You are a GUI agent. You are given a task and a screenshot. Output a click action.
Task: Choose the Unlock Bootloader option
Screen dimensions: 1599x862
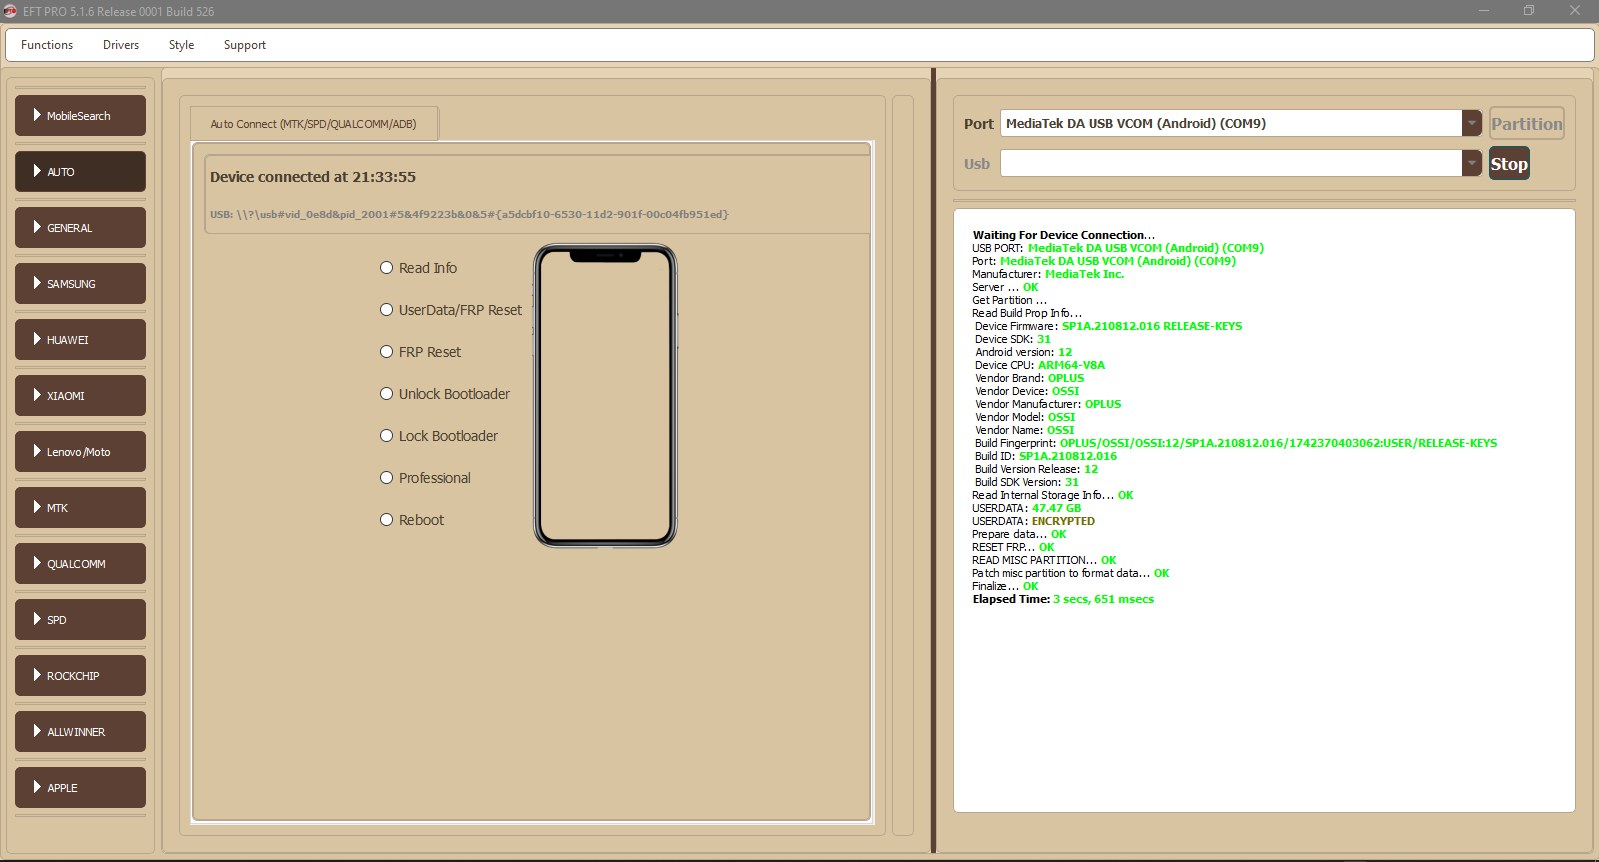[x=386, y=394]
